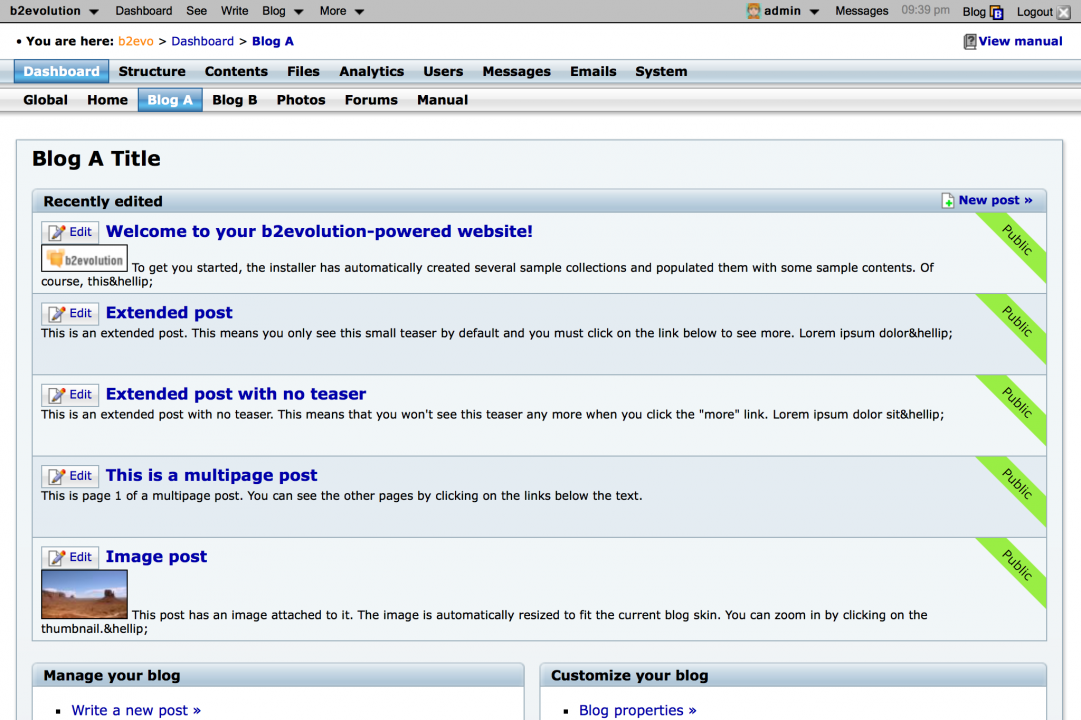Screen dimensions: 1081x720
Task: Select the Global sub-tab
Action: [x=46, y=100]
